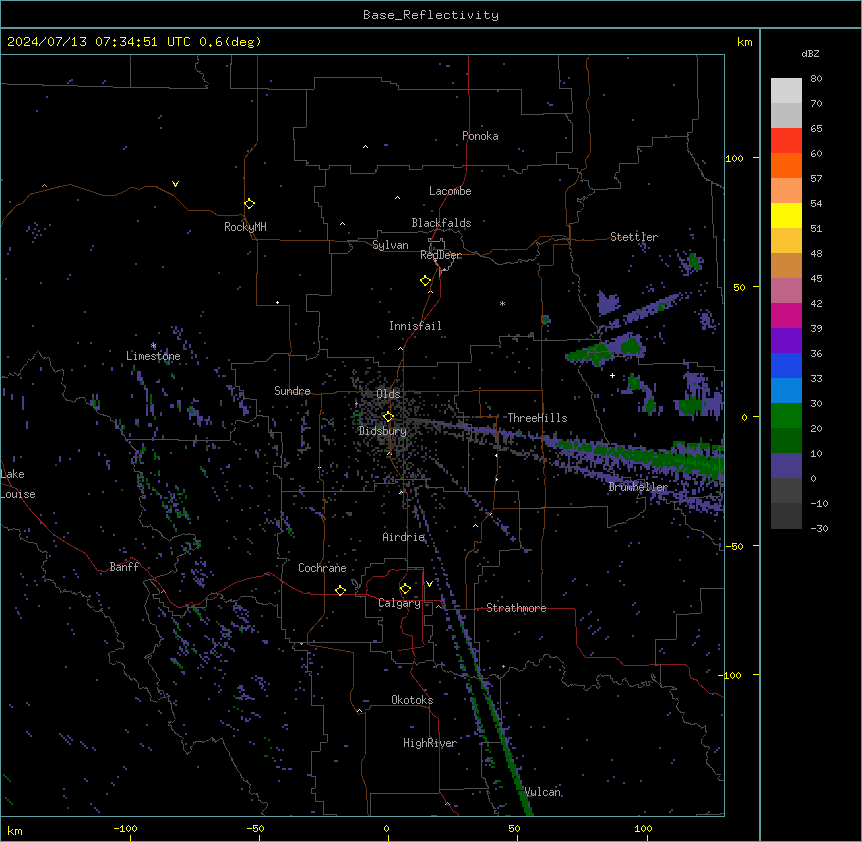862x842 pixels.
Task: Click the white asterisk east of Innisfail
Action: pyautogui.click(x=502, y=303)
